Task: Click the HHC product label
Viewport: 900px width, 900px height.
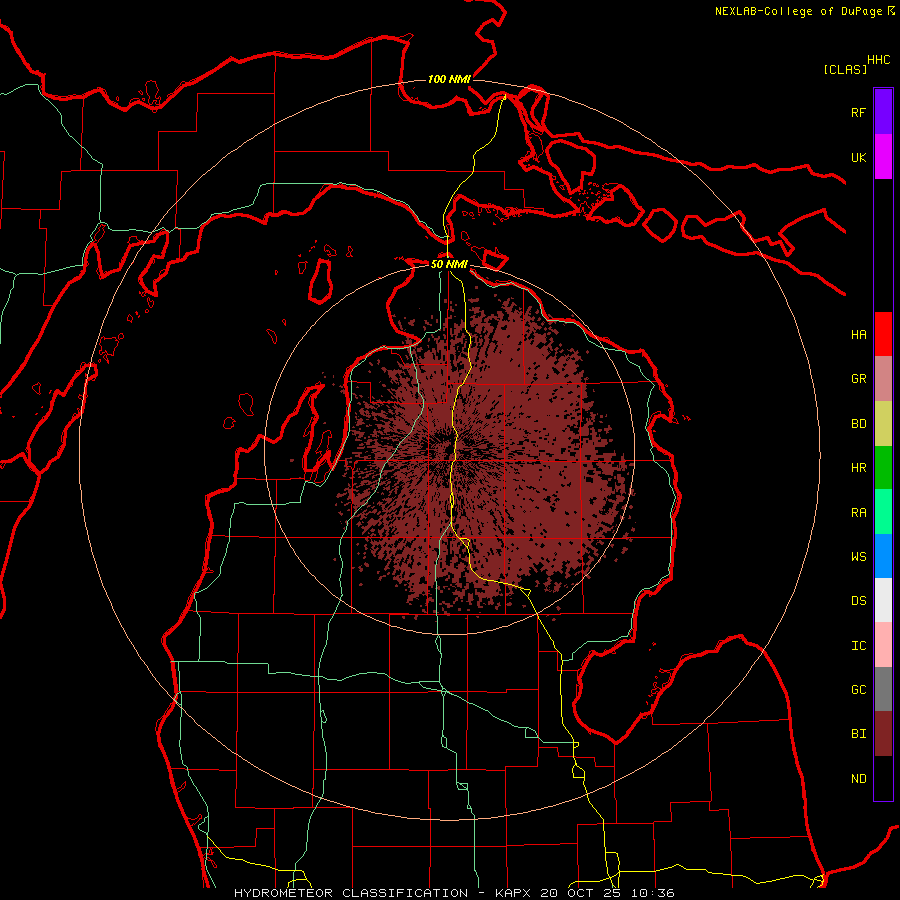Action: pyautogui.click(x=879, y=60)
